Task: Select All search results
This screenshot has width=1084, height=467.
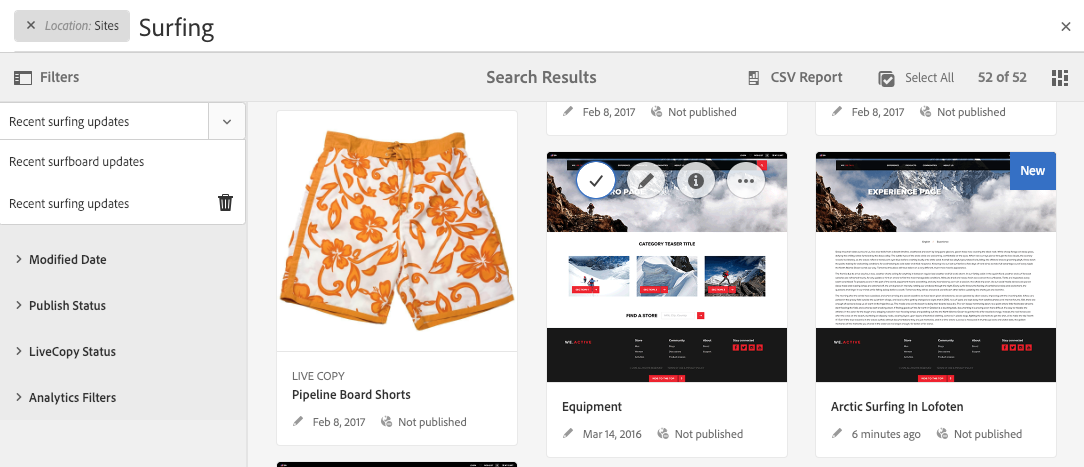Action: click(x=916, y=78)
